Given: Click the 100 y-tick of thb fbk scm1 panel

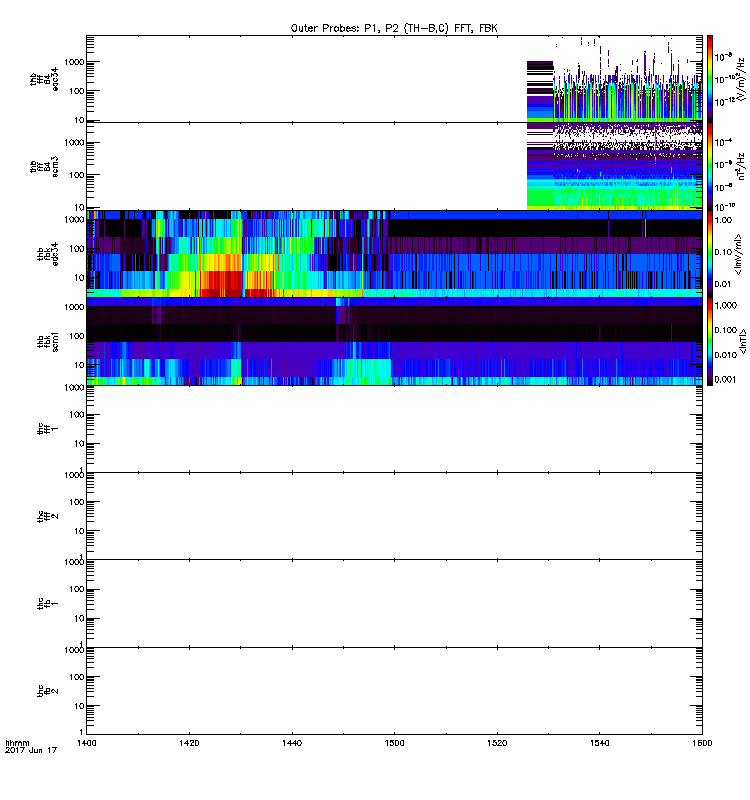Looking at the screenshot, I should tap(77, 336).
